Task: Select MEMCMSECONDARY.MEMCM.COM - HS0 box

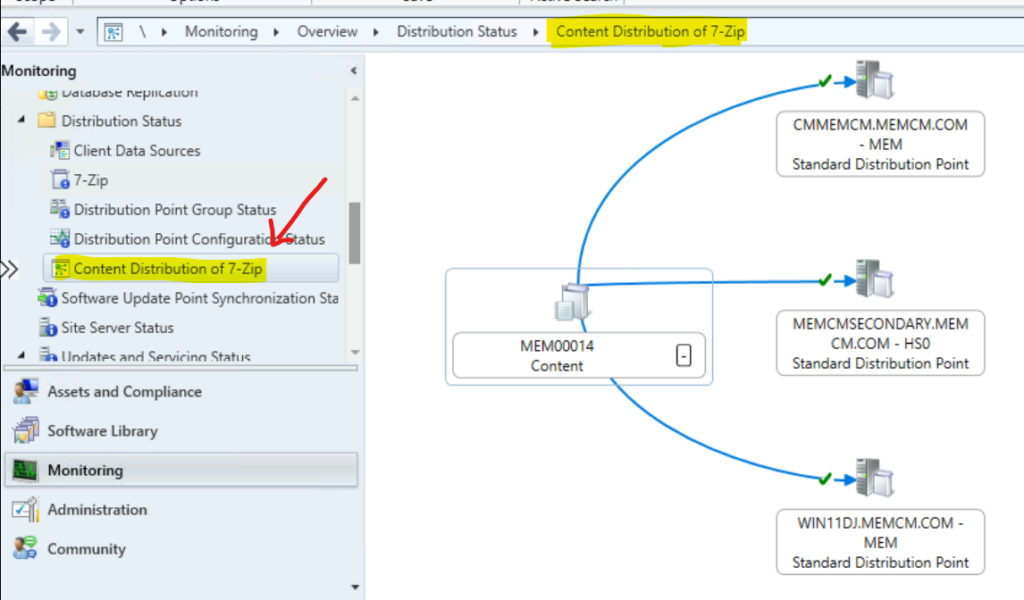Action: pyautogui.click(x=880, y=343)
